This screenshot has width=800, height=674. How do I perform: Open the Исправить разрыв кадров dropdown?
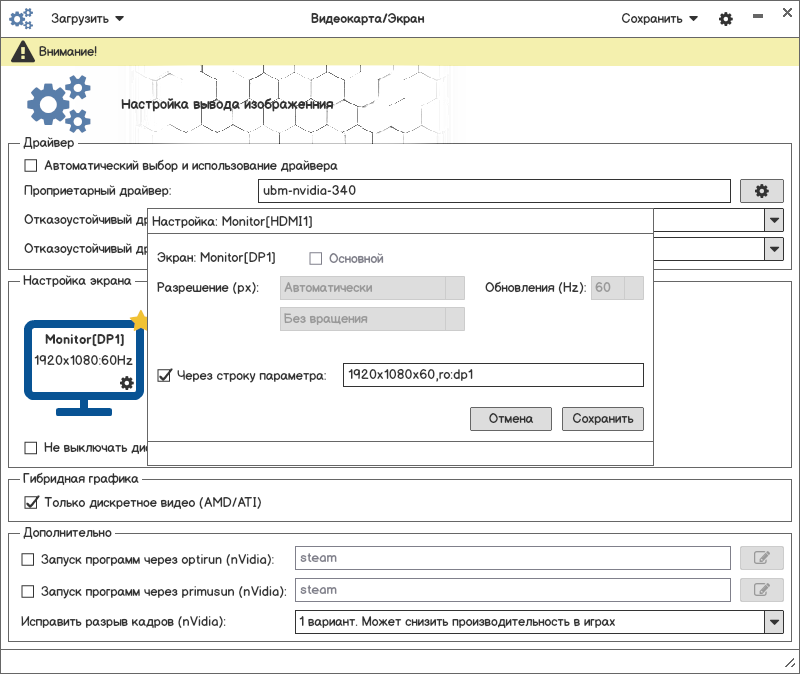[x=539, y=622]
